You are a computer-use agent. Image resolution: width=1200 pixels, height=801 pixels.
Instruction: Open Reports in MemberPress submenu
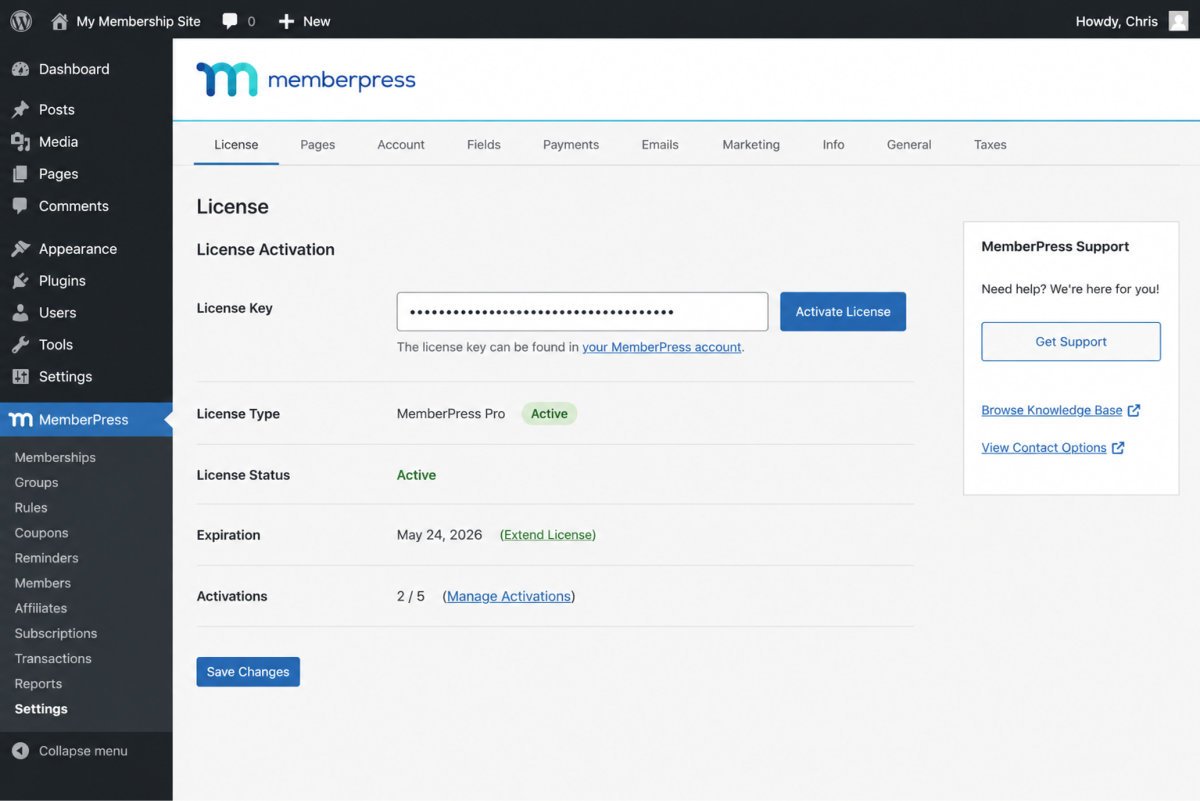38,684
